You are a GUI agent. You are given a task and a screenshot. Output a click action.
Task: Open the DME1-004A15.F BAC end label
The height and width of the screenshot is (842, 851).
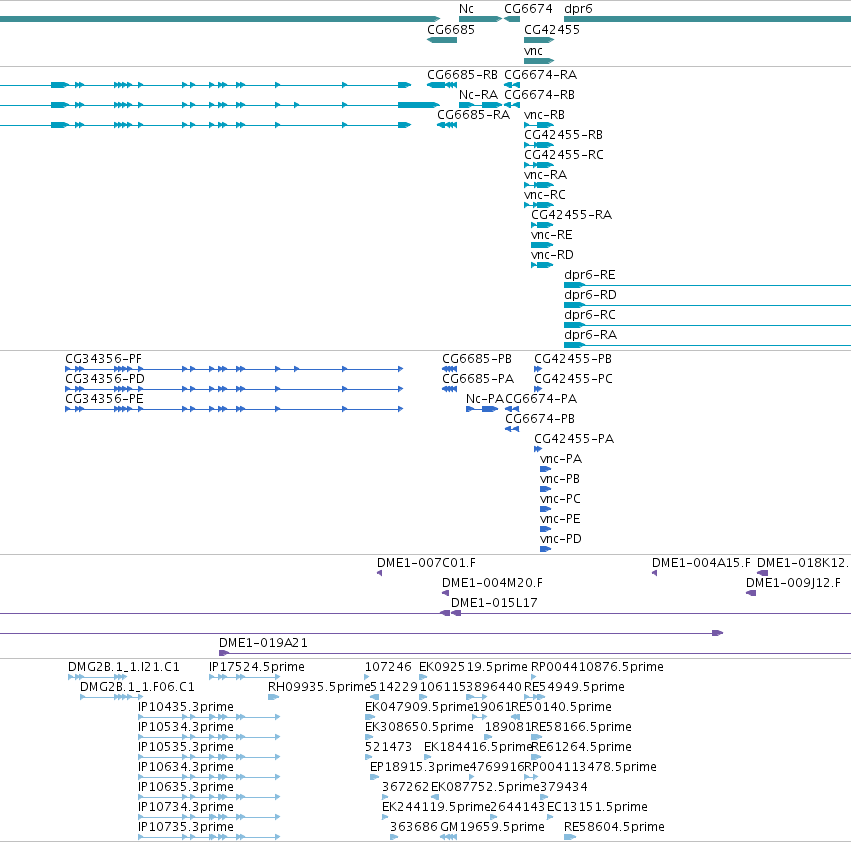coord(701,563)
